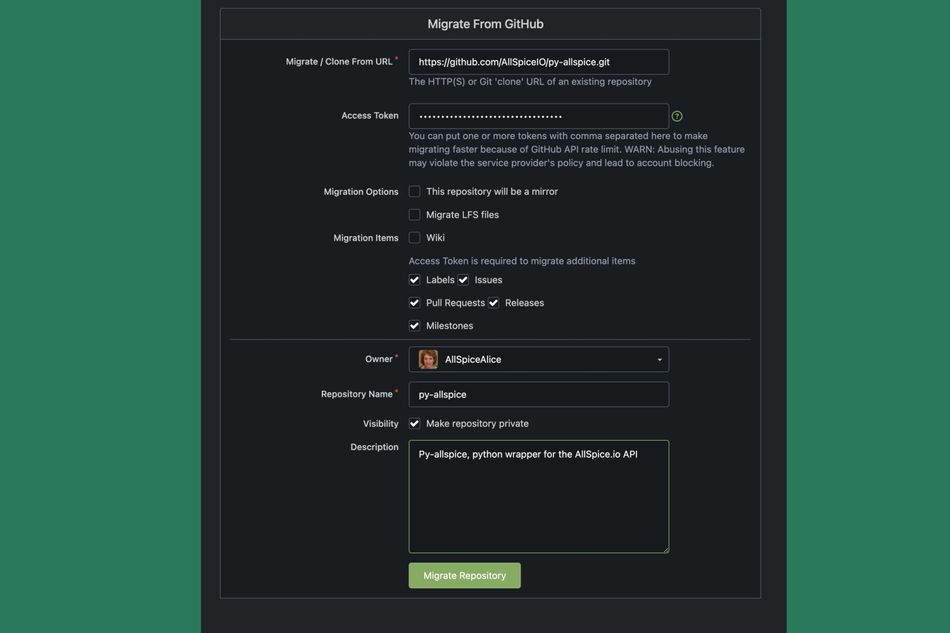
Task: Disable the Pull Requests checkbox
Action: click(x=414, y=303)
